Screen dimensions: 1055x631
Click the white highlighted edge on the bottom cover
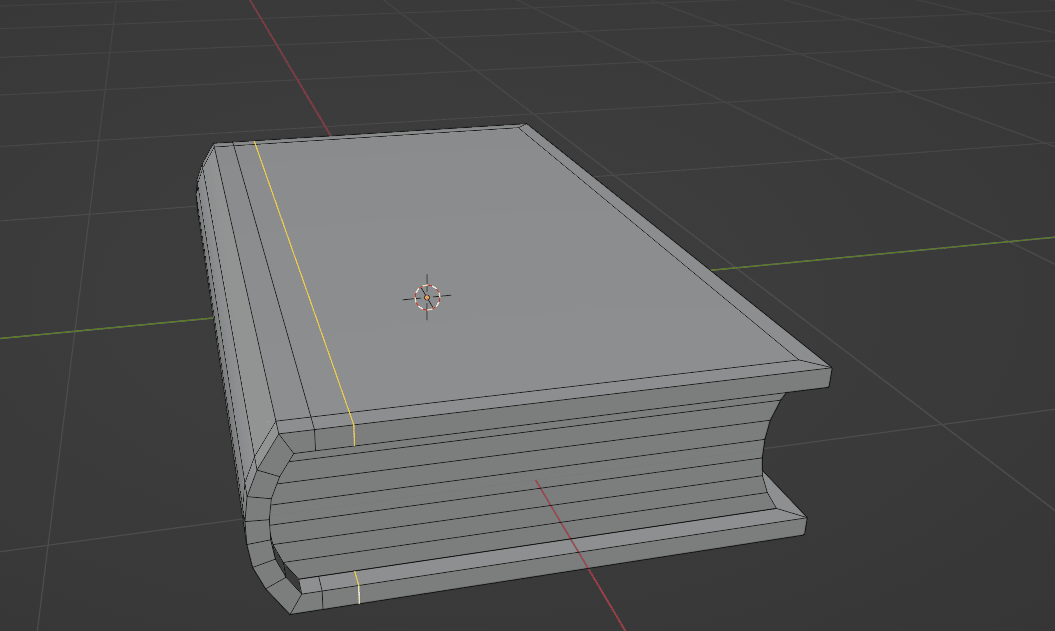tap(357, 588)
